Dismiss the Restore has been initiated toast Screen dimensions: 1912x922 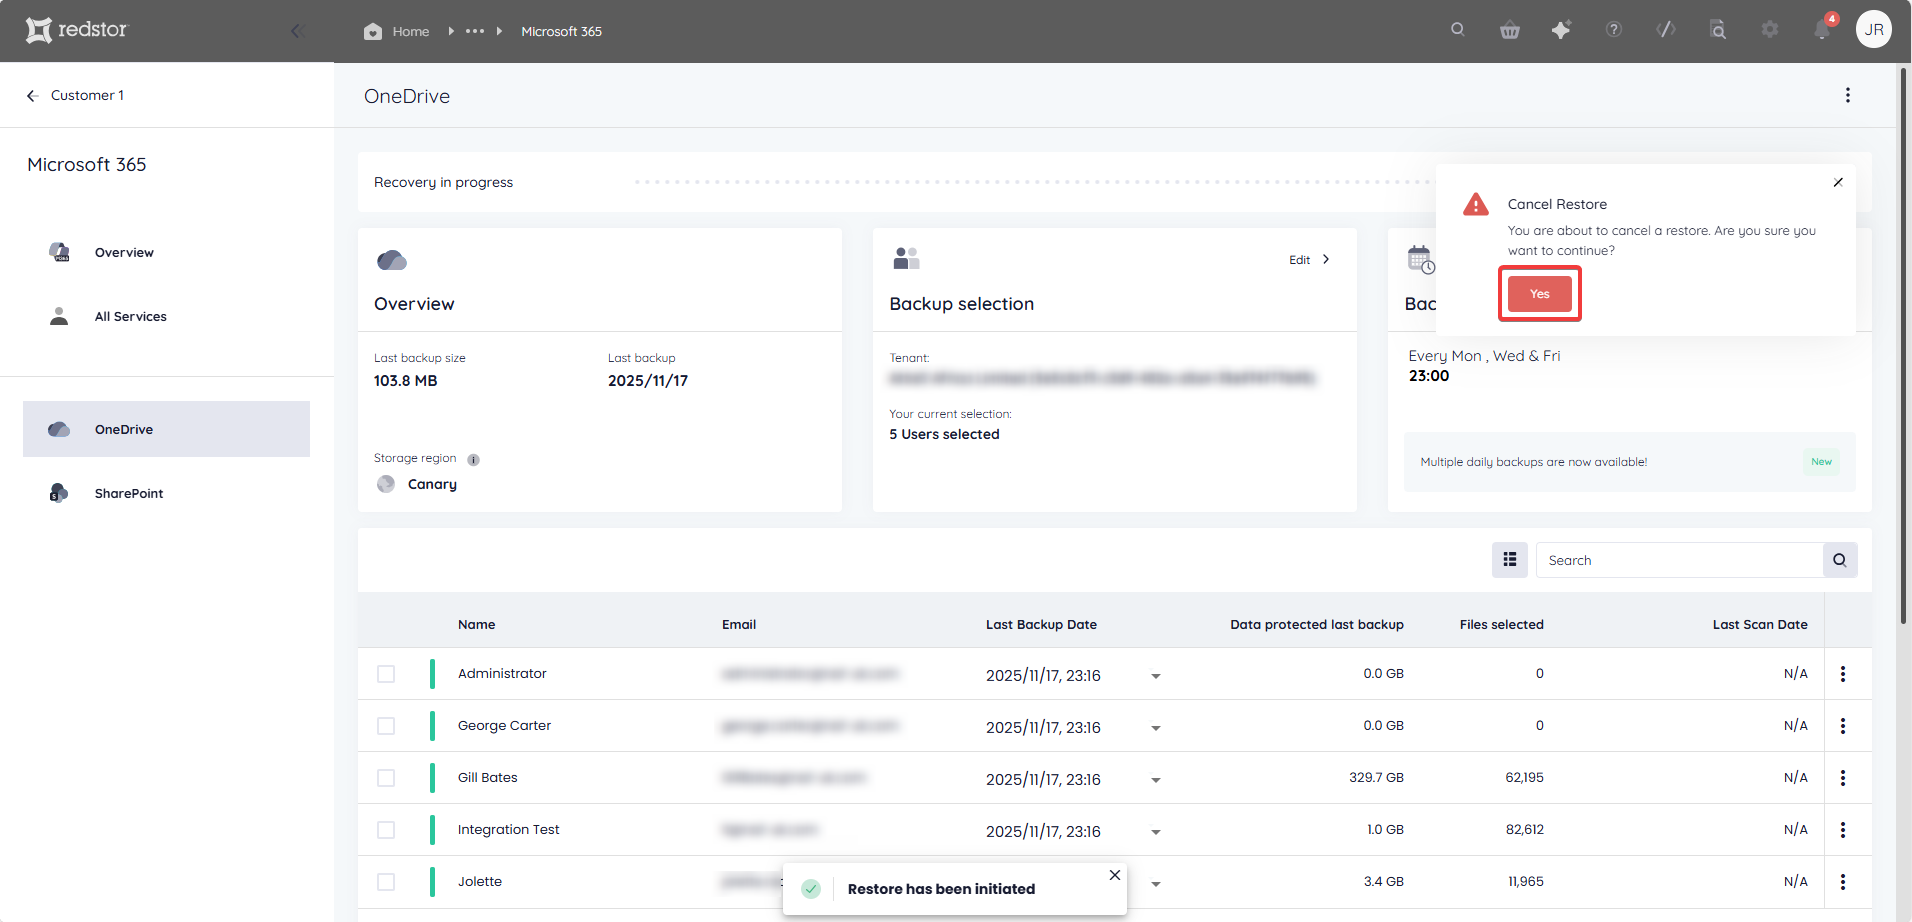[1115, 875]
